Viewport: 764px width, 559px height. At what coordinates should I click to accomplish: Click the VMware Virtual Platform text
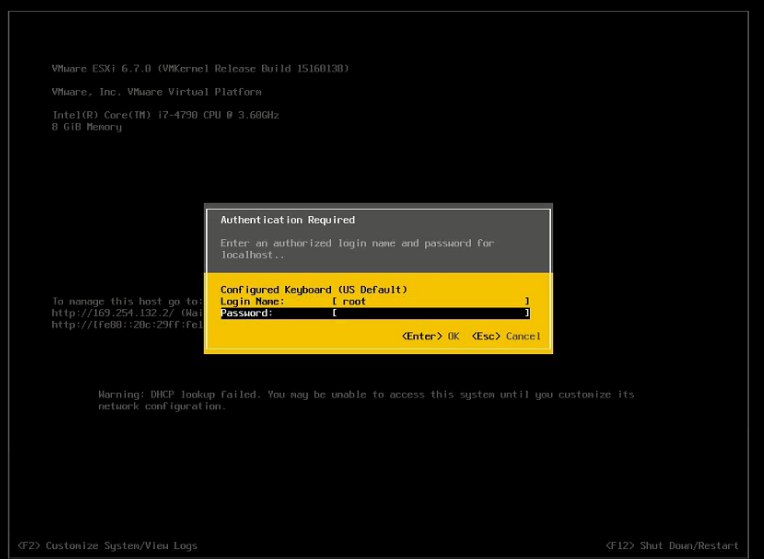156,92
